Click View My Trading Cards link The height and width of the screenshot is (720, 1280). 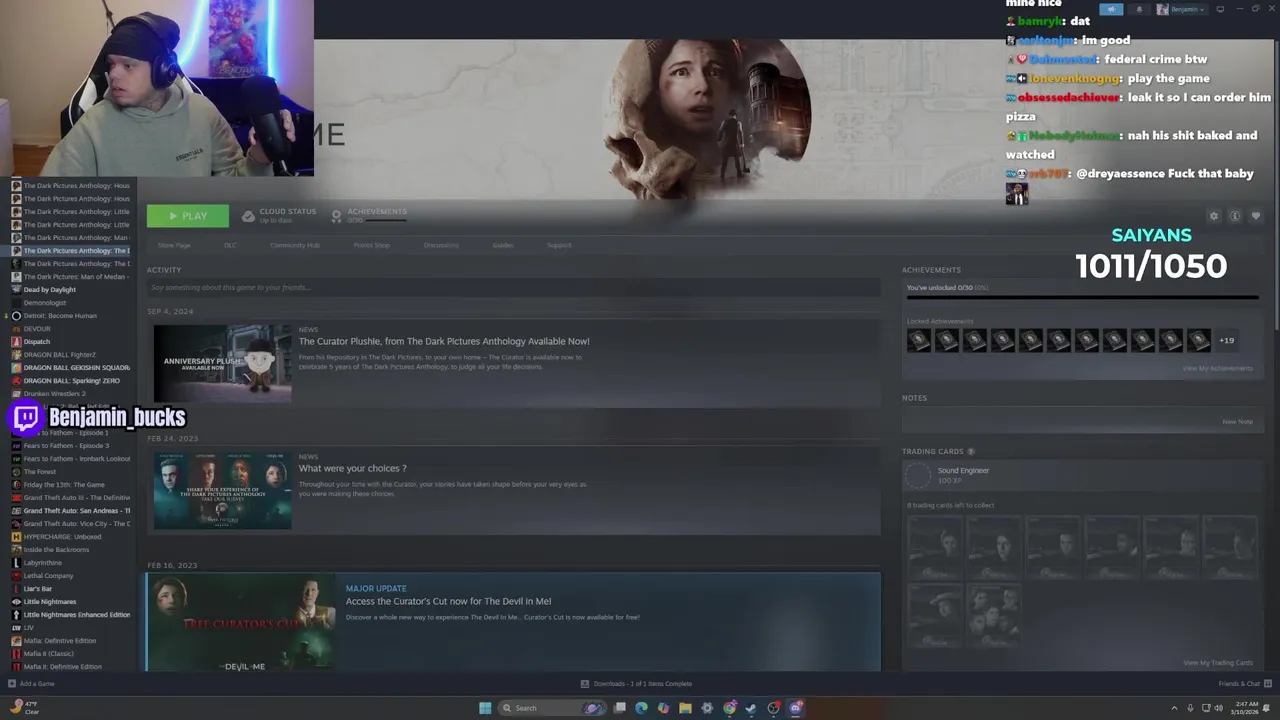(x=1218, y=663)
